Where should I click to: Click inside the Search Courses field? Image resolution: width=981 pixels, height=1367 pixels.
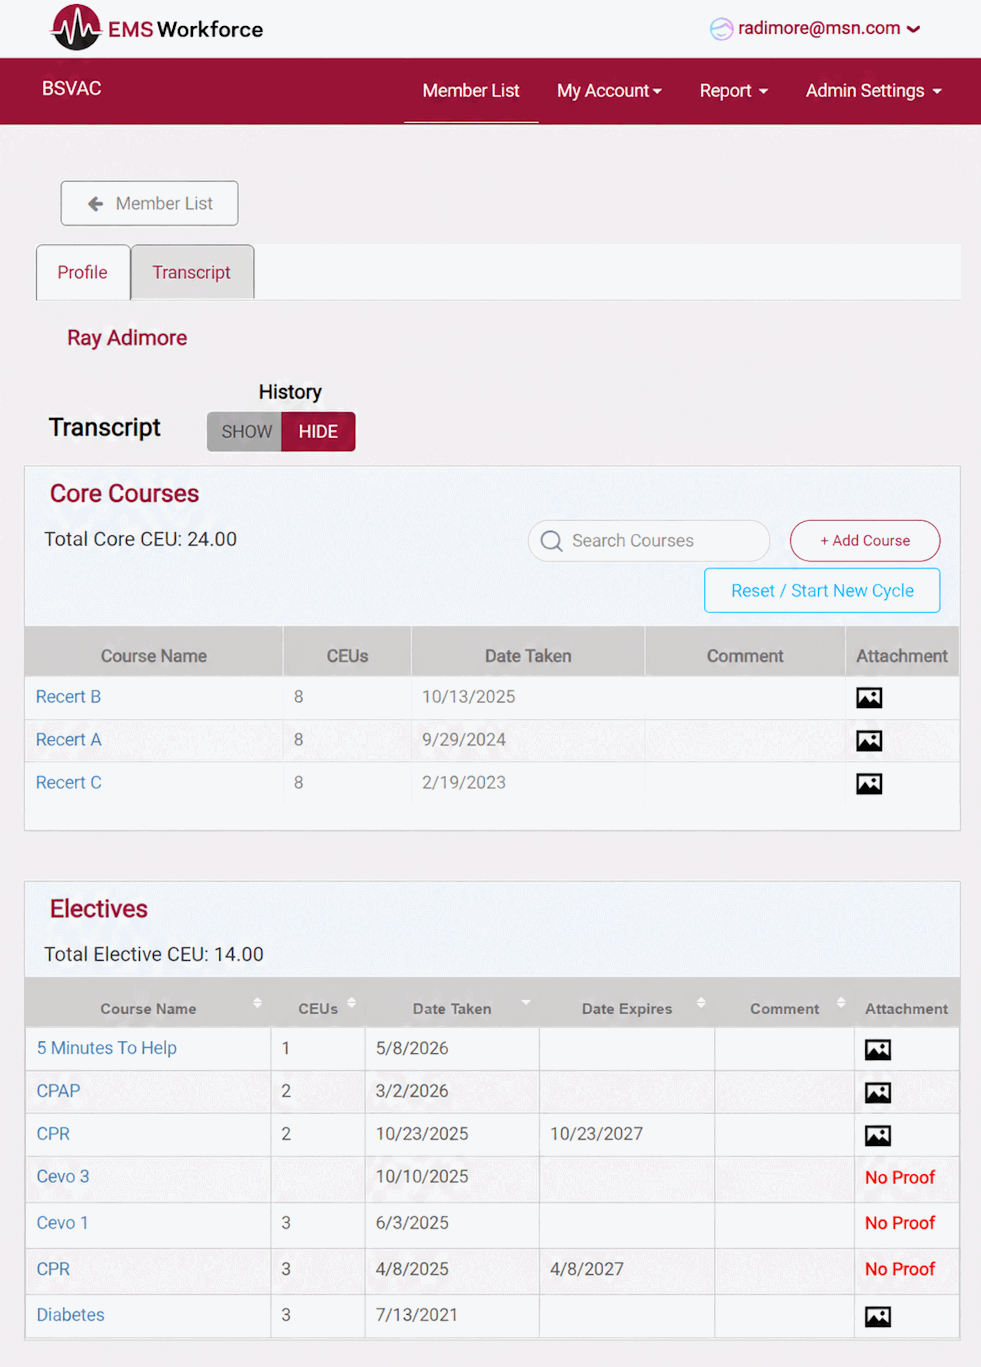(x=649, y=541)
